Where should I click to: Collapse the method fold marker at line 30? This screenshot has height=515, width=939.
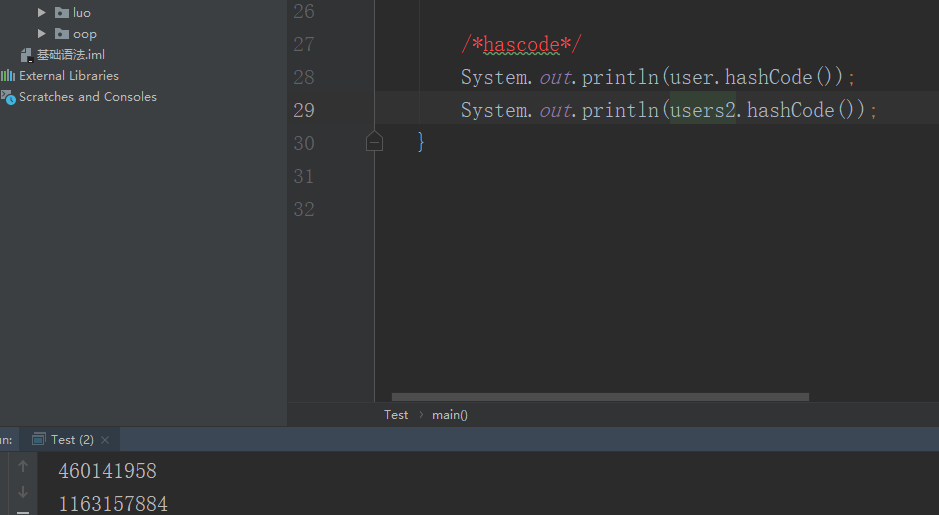374,142
